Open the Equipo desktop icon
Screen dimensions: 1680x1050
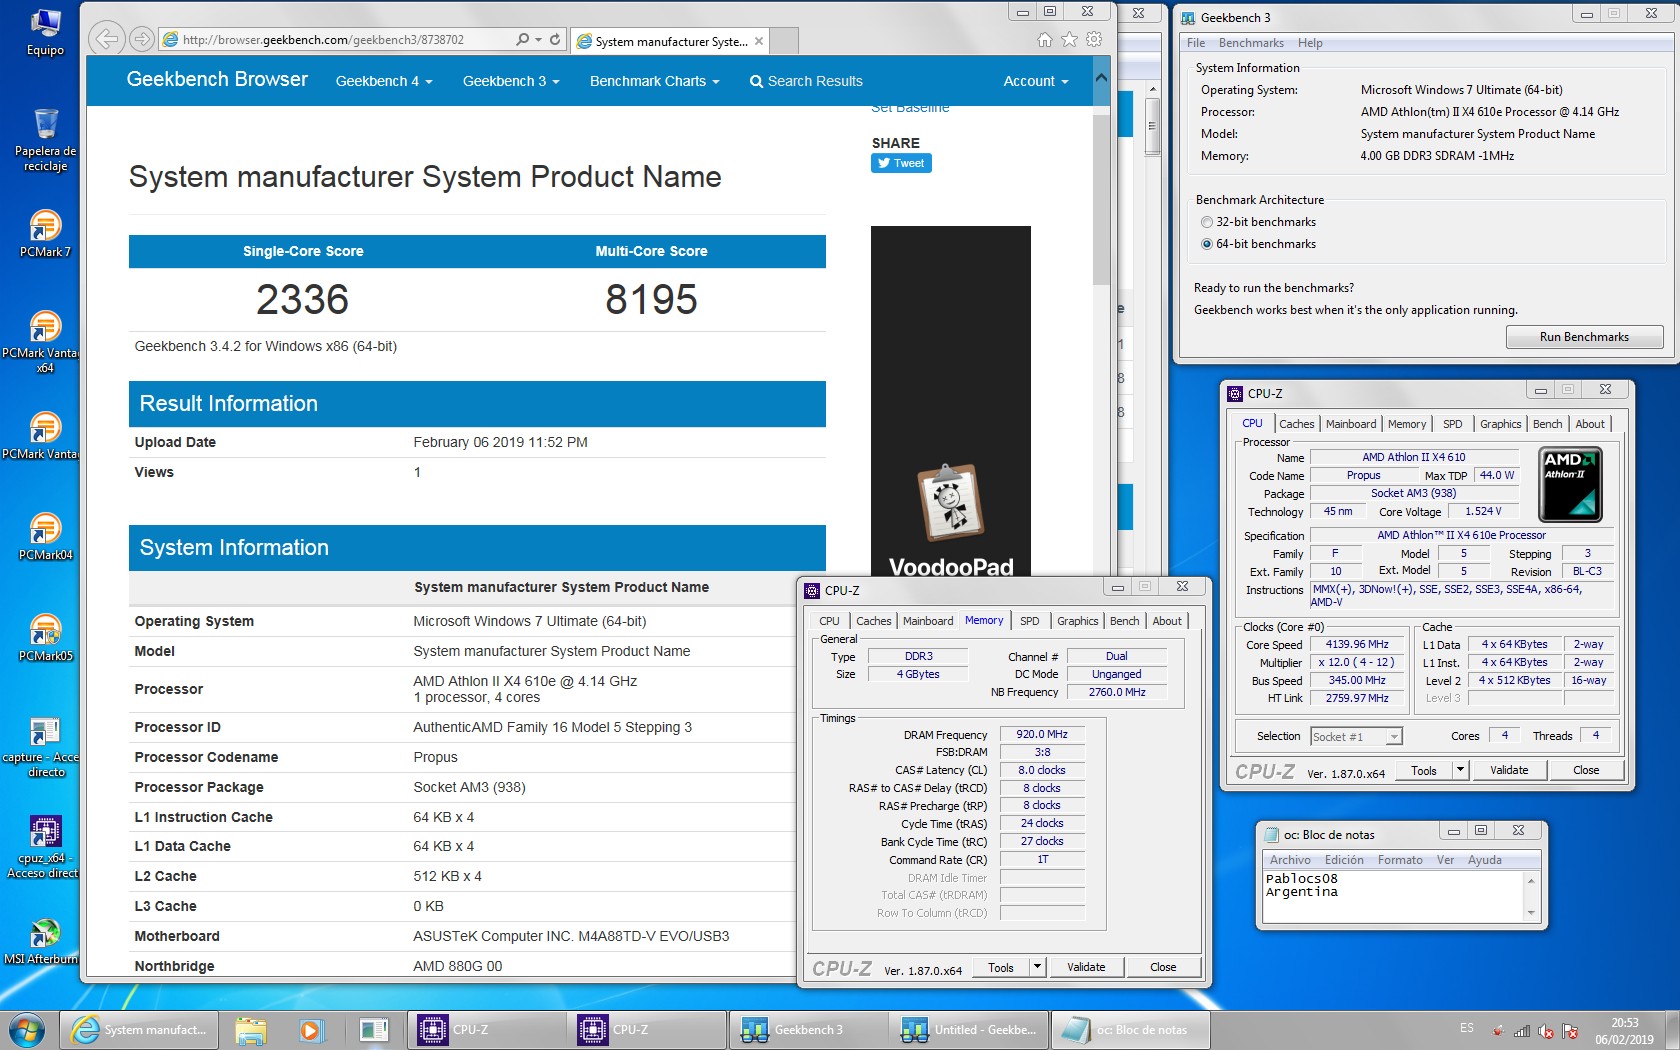(45, 31)
